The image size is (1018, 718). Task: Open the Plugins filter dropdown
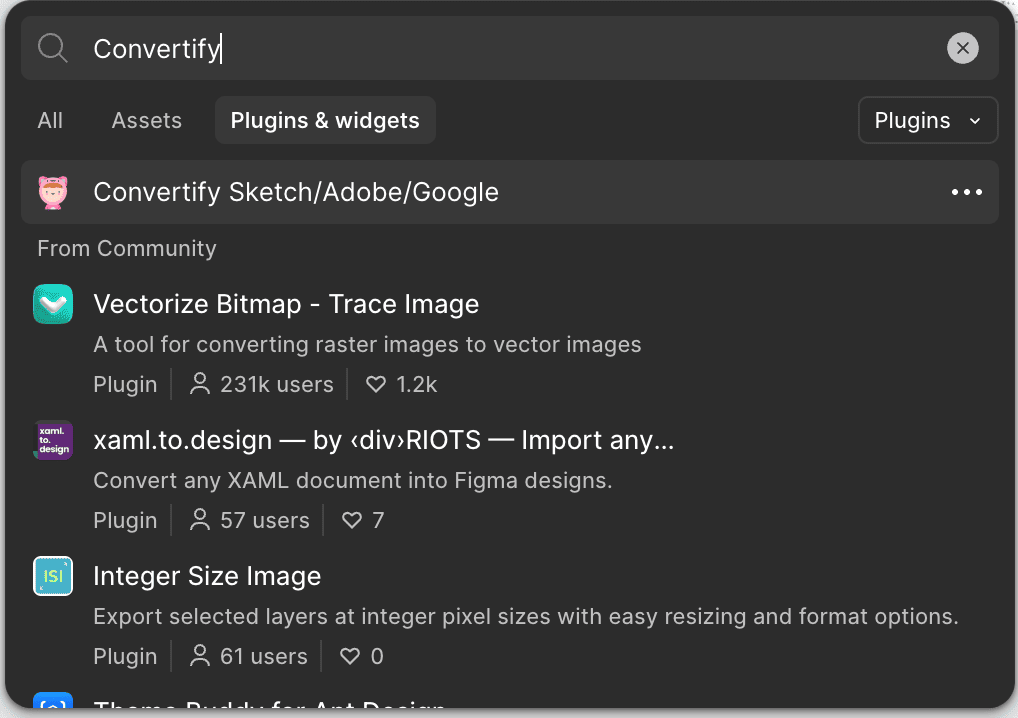tap(927, 121)
